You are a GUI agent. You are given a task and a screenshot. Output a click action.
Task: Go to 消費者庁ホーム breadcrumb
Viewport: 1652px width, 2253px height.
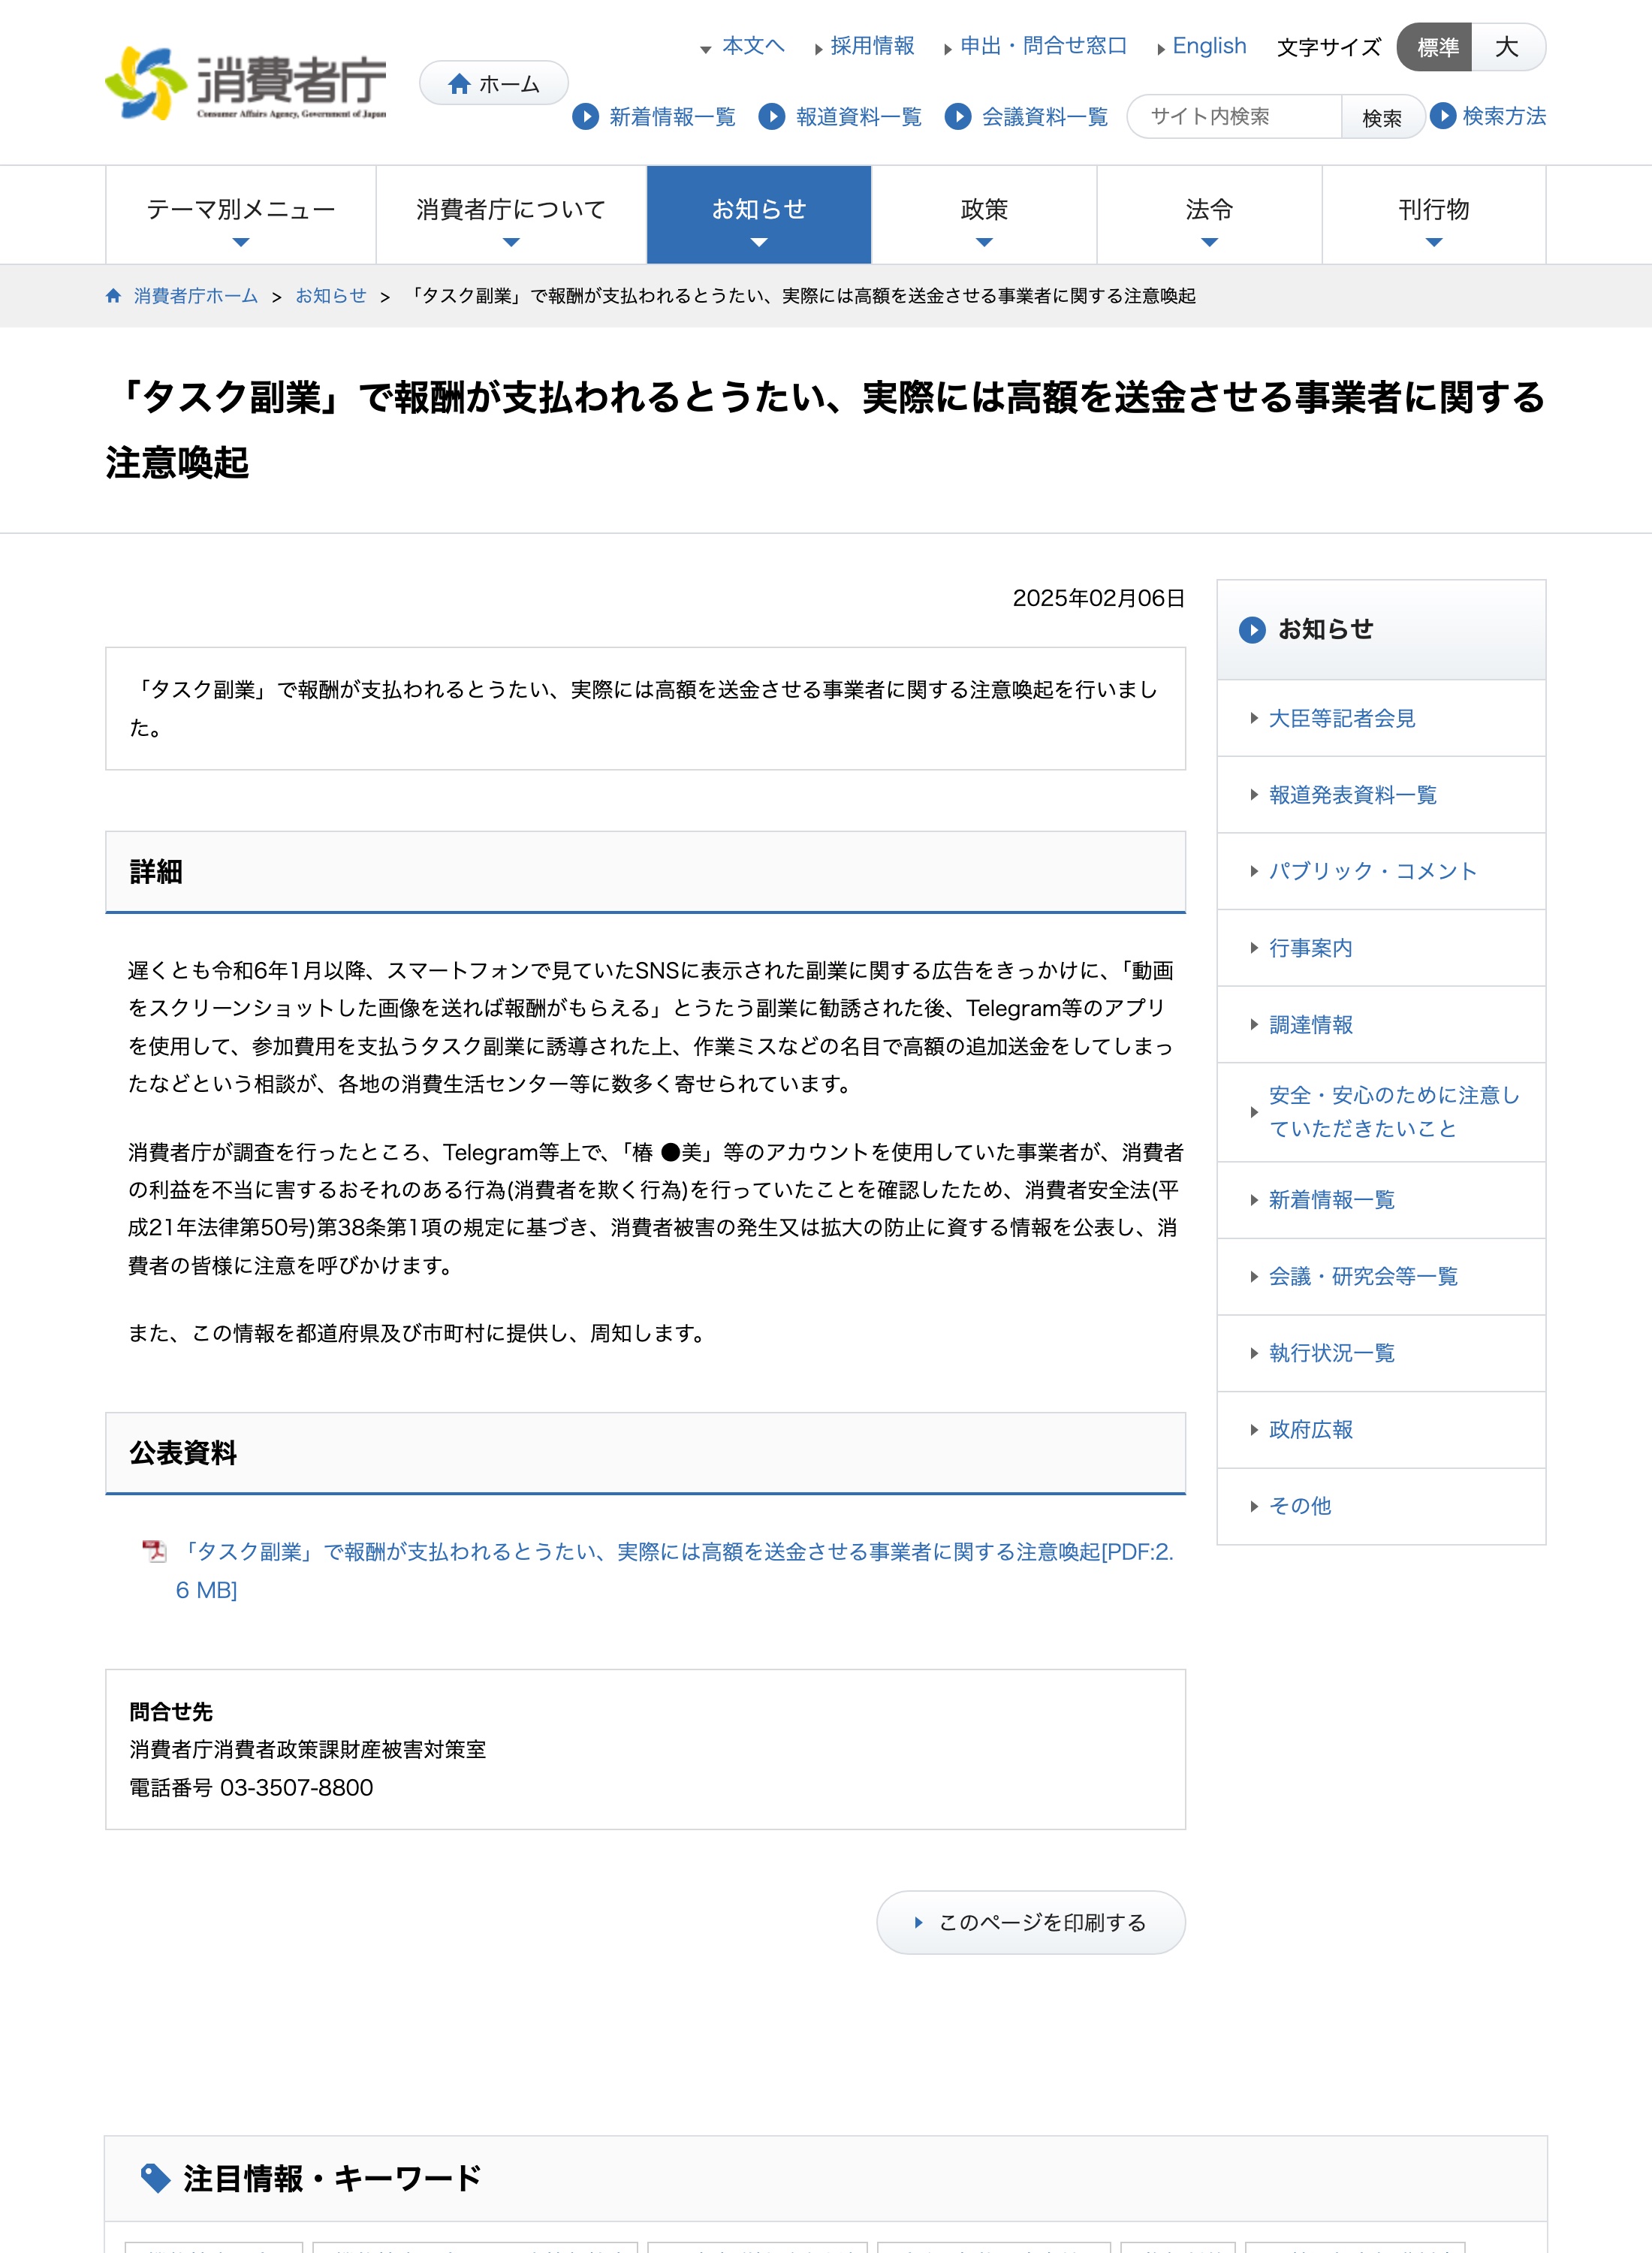click(196, 296)
